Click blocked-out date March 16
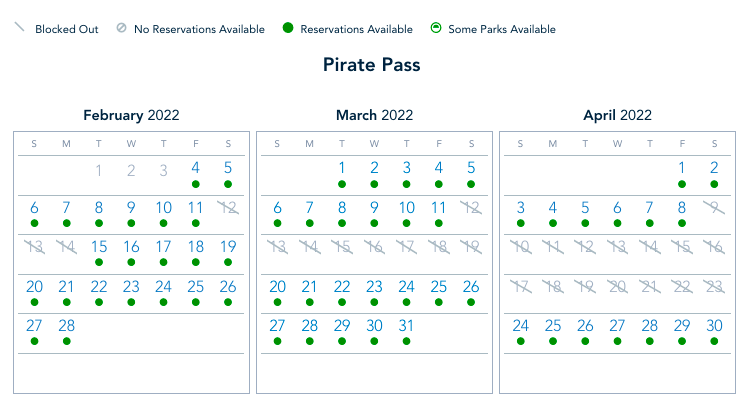The image size is (751, 417). click(x=374, y=247)
